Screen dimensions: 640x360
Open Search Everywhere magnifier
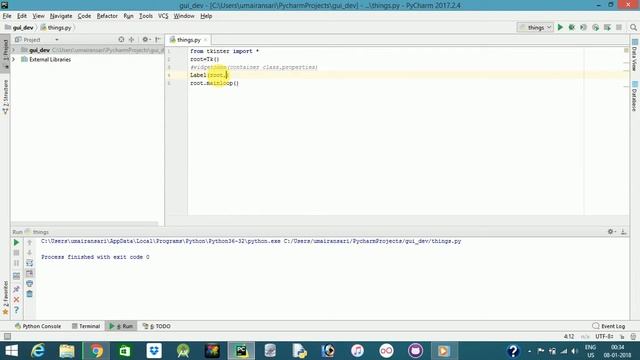tap(633, 27)
